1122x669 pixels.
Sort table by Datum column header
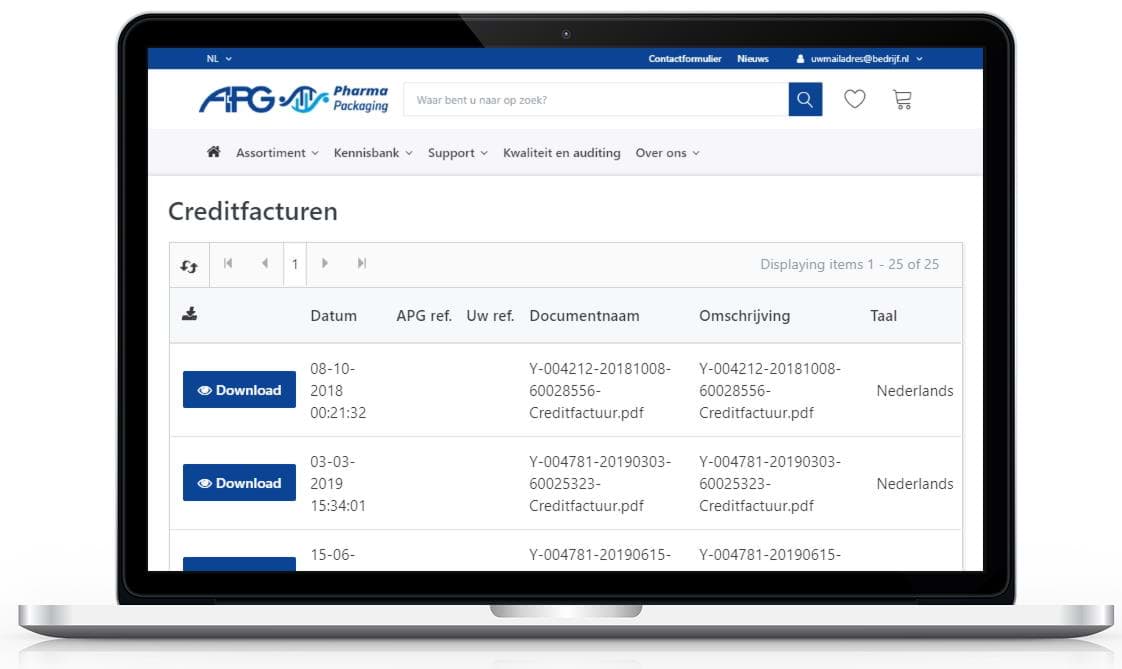[333, 316]
